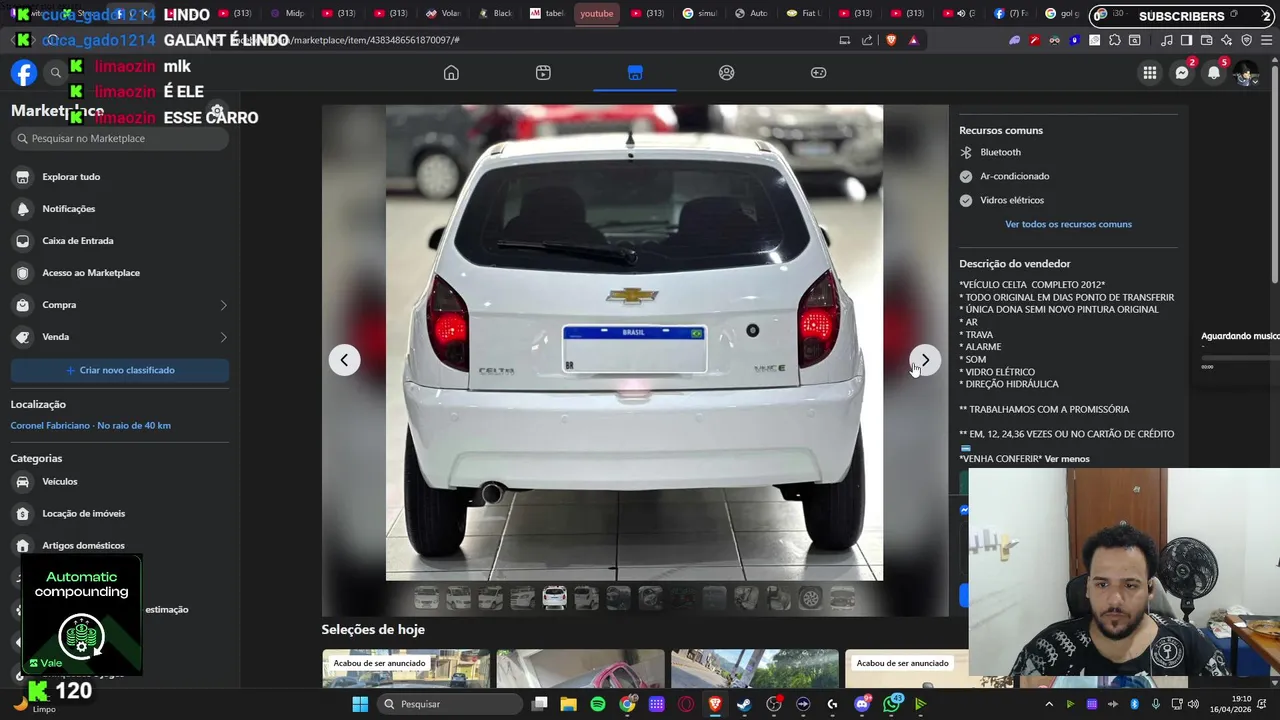Switch to the Fiat browser tab
1280x720 pixels.
point(804,14)
